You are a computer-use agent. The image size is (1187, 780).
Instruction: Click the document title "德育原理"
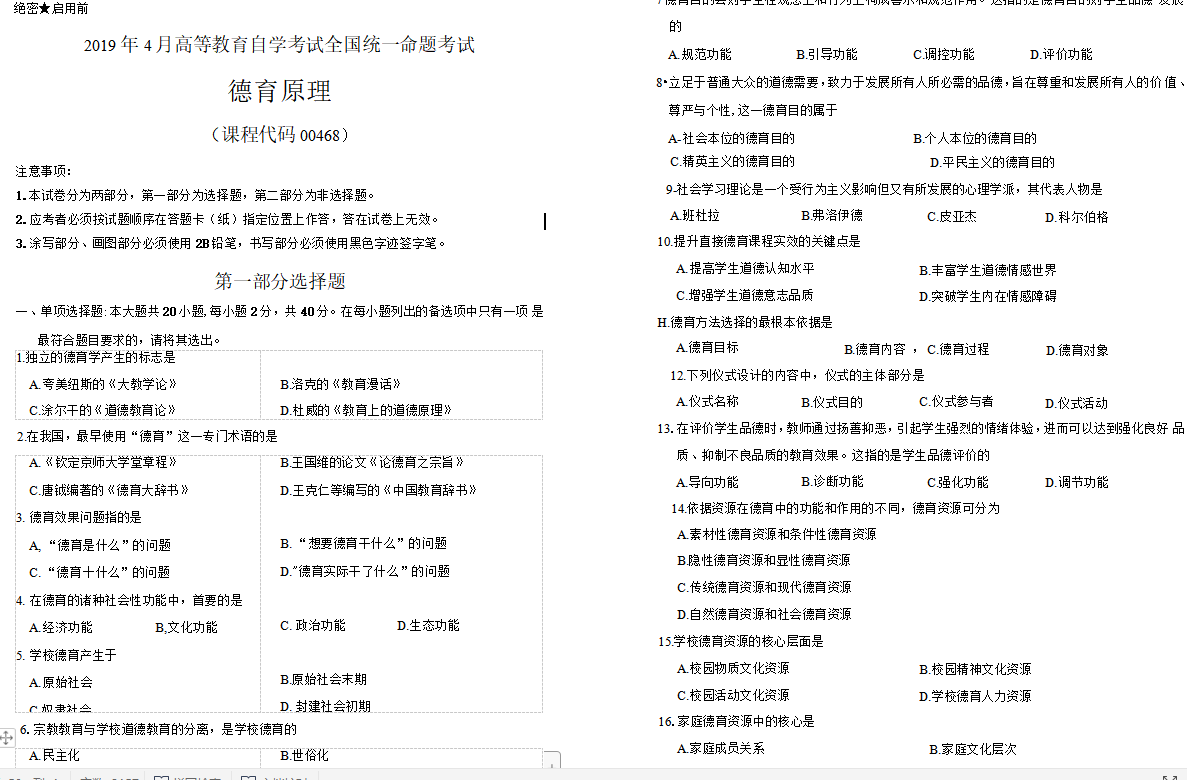(x=280, y=91)
